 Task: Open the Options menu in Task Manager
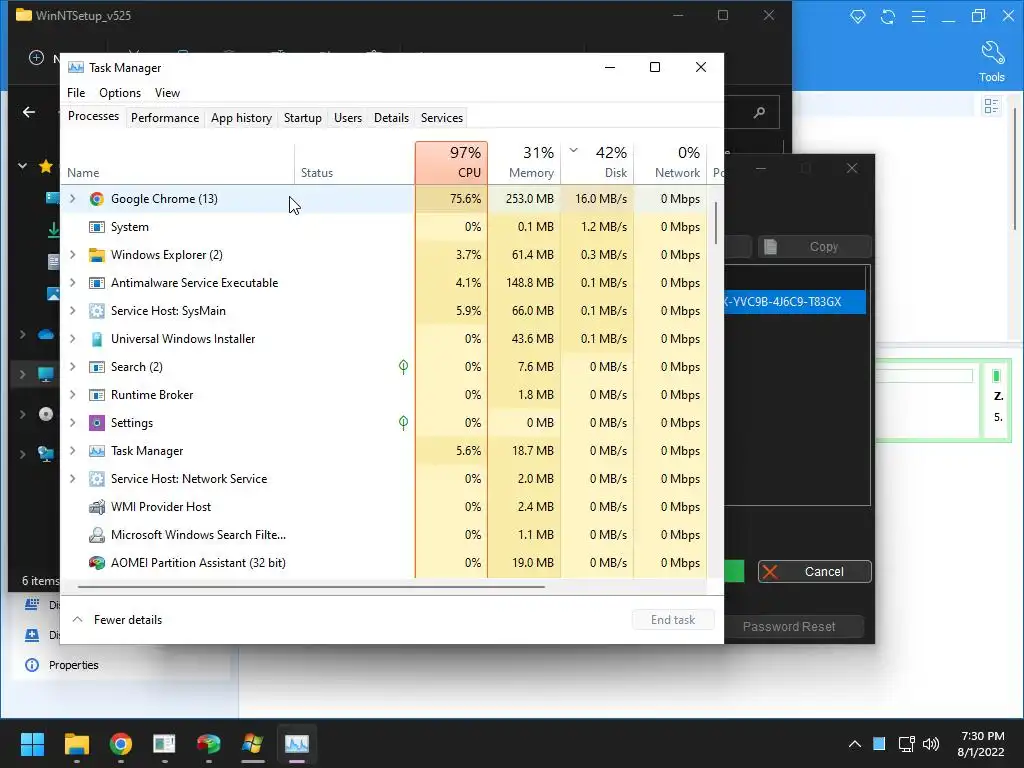pyautogui.click(x=120, y=93)
